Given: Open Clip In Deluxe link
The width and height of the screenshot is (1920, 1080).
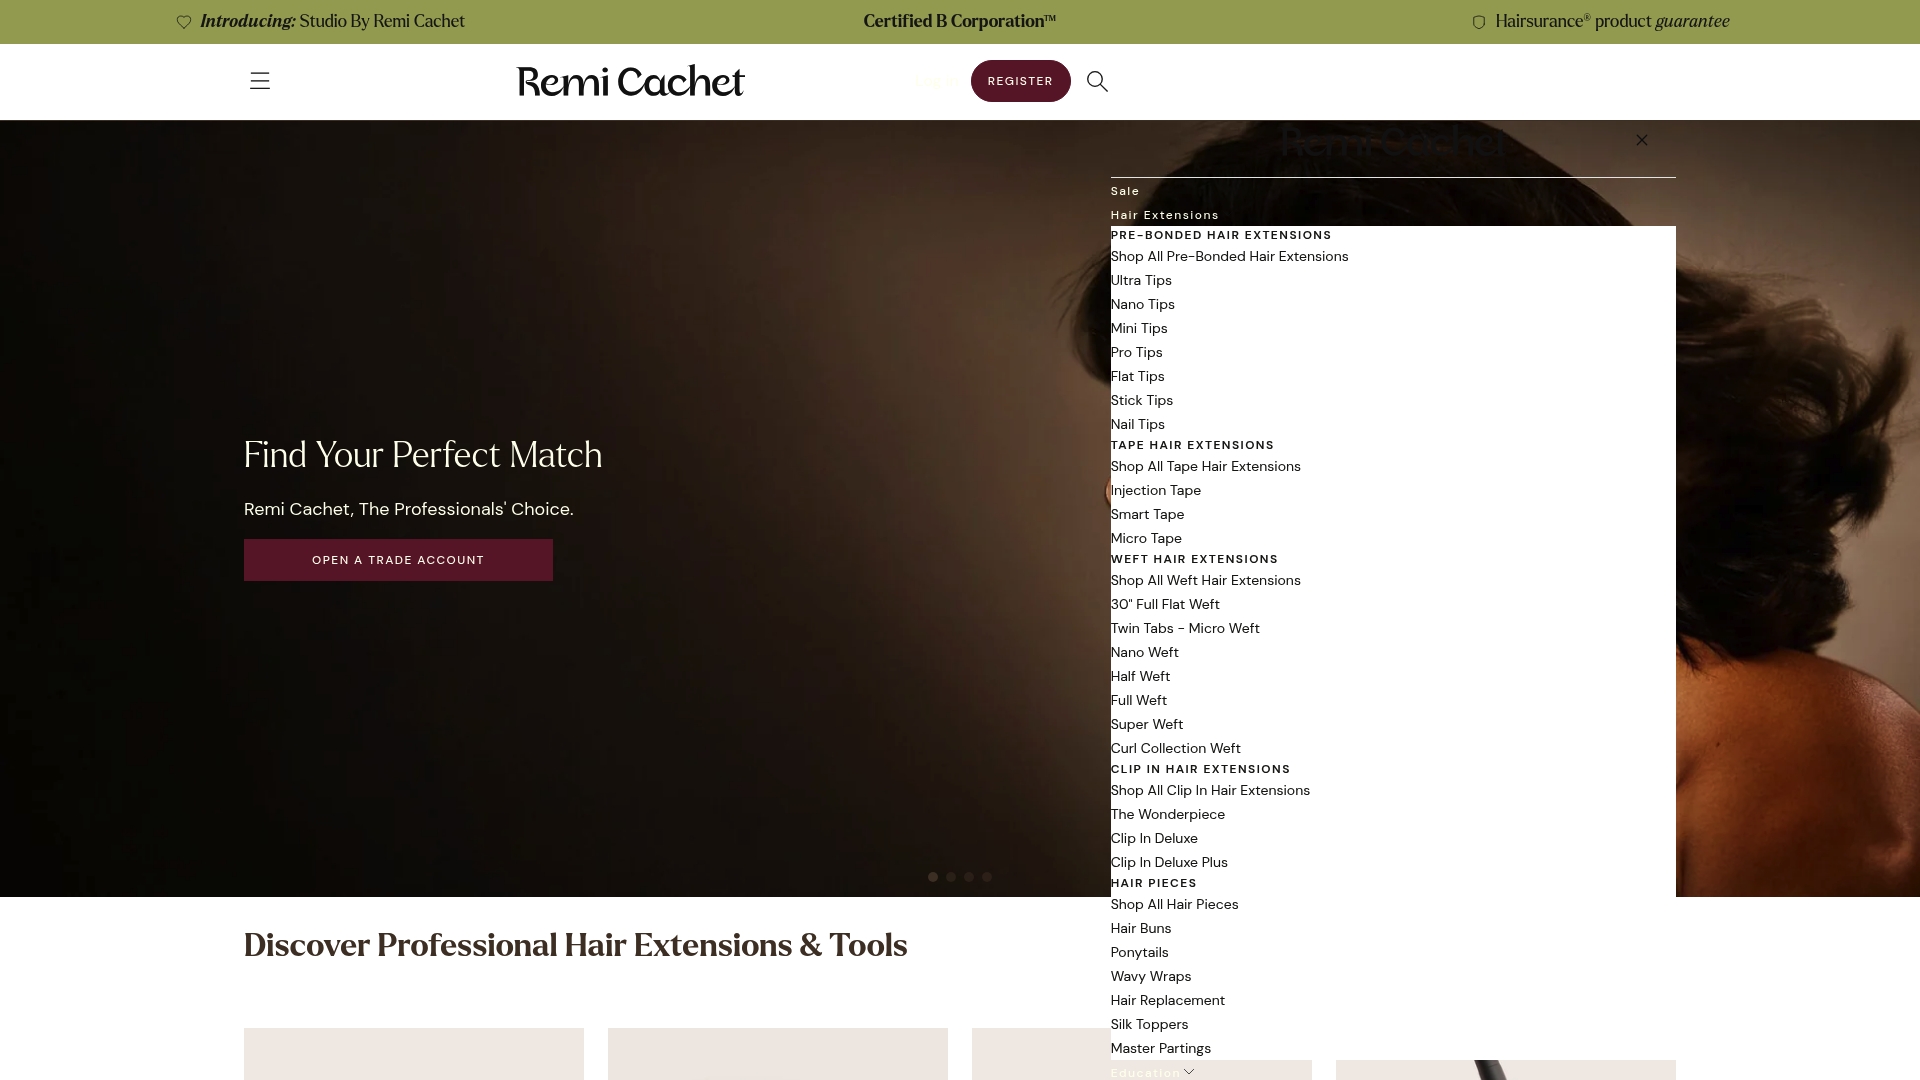Looking at the screenshot, I should pos(1154,838).
